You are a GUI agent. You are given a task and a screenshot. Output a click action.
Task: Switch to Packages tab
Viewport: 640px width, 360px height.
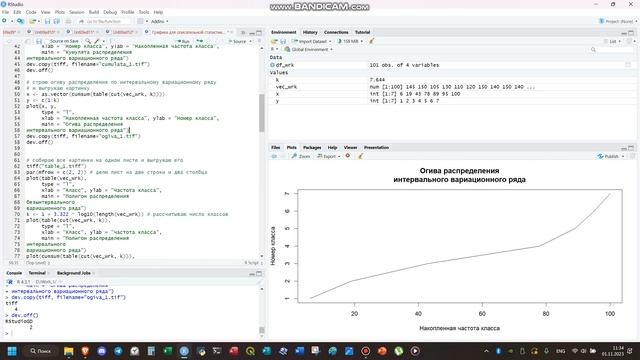[x=312, y=147]
